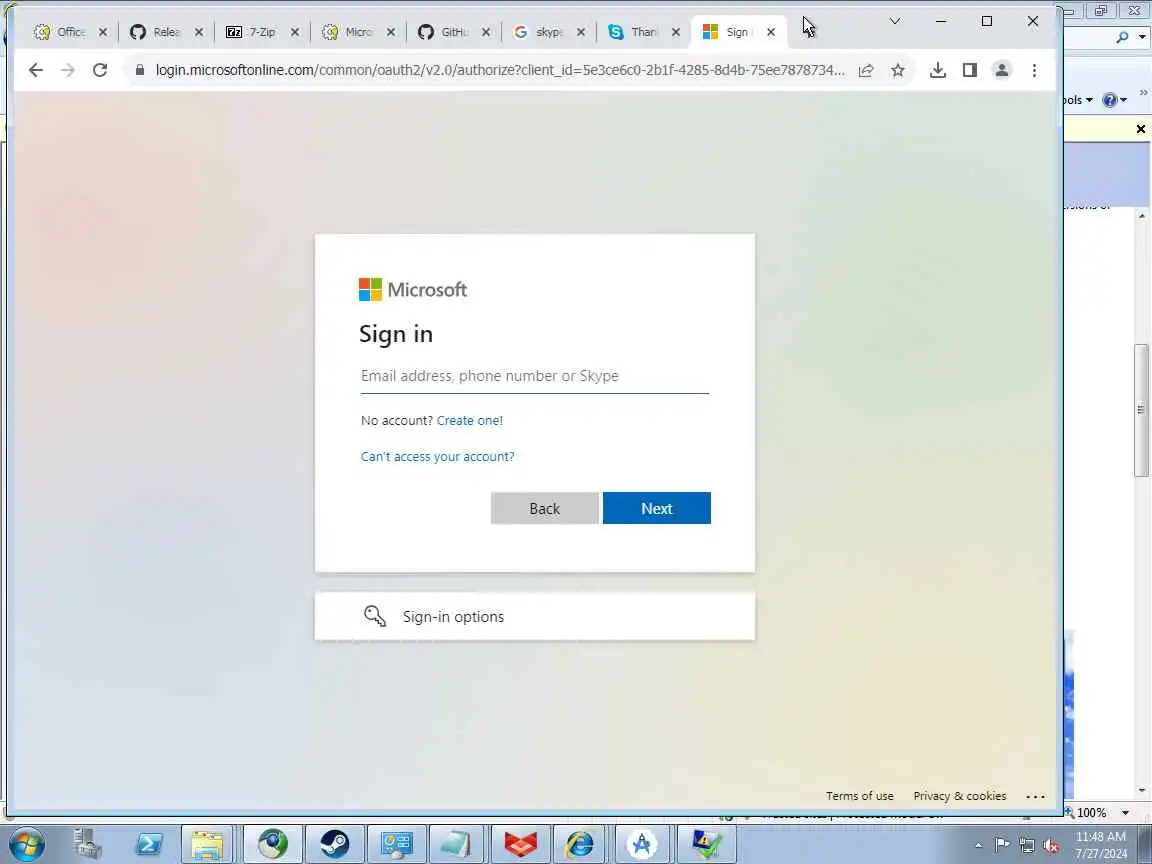Open the Chrome downloads icon

pyautogui.click(x=937, y=70)
